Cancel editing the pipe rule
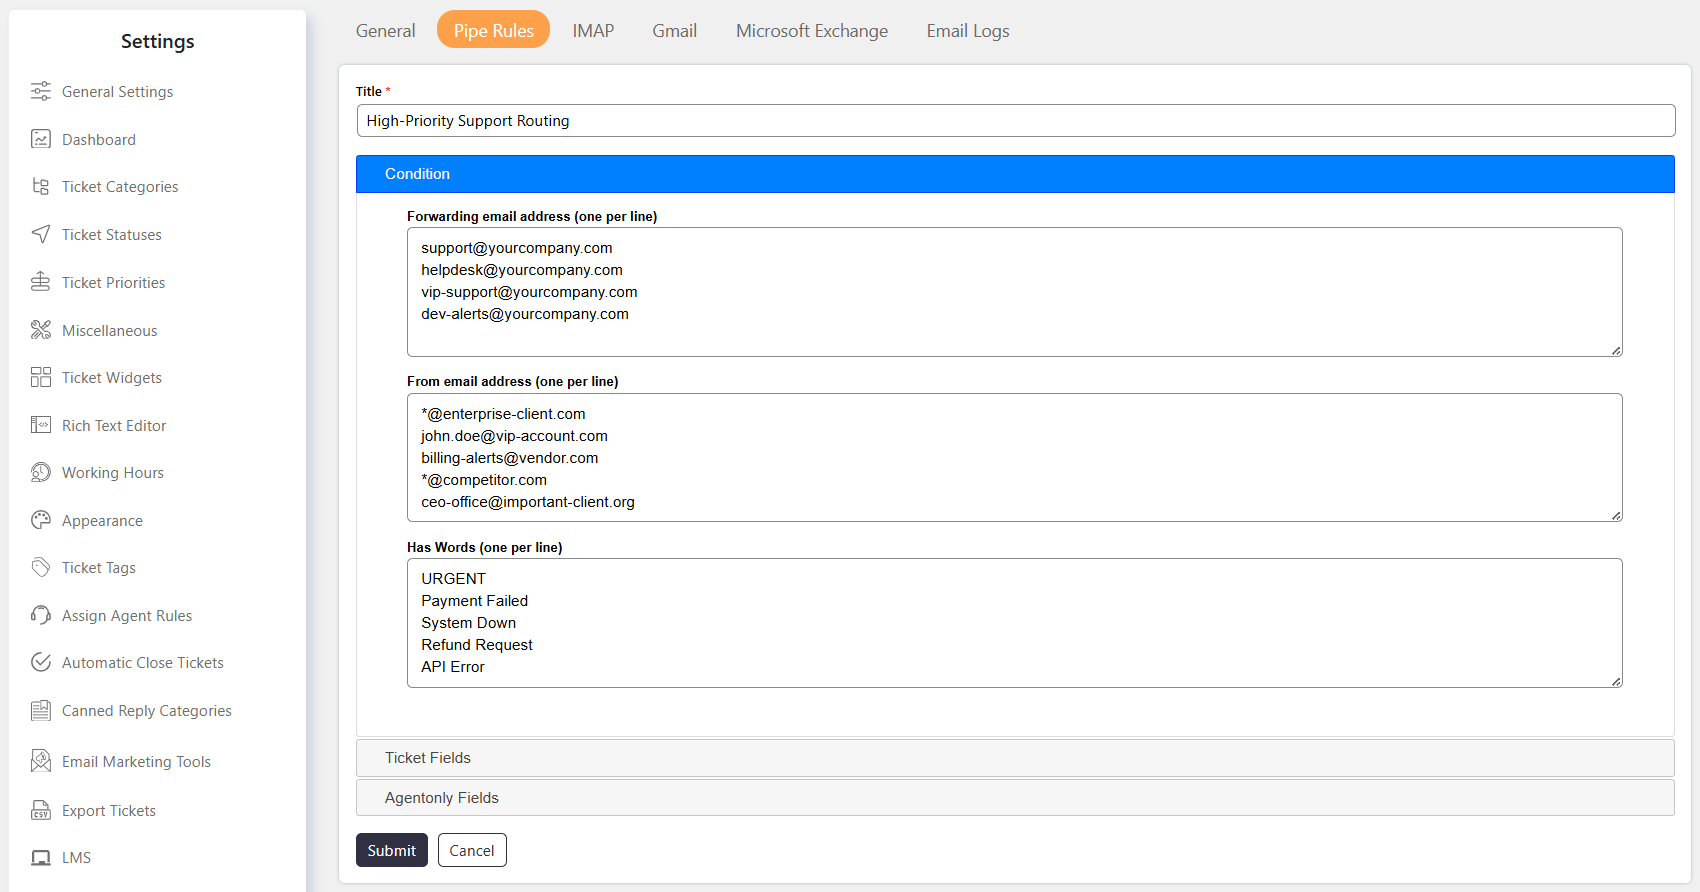 pyautogui.click(x=472, y=850)
